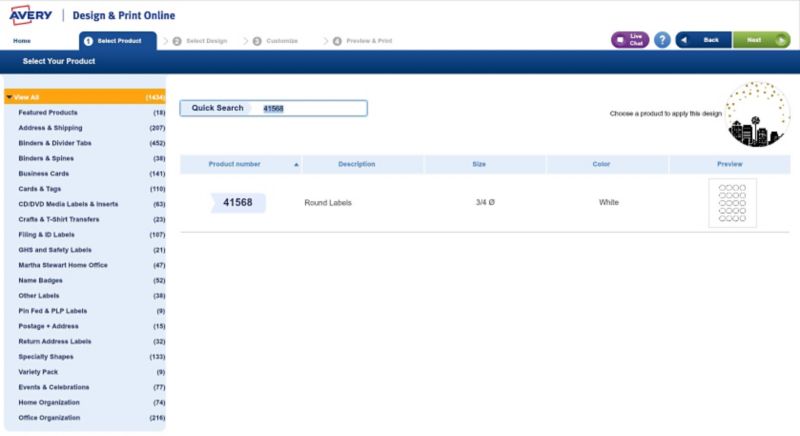Click the round city design thumbnail
This screenshot has width=800, height=436.
pos(758,114)
